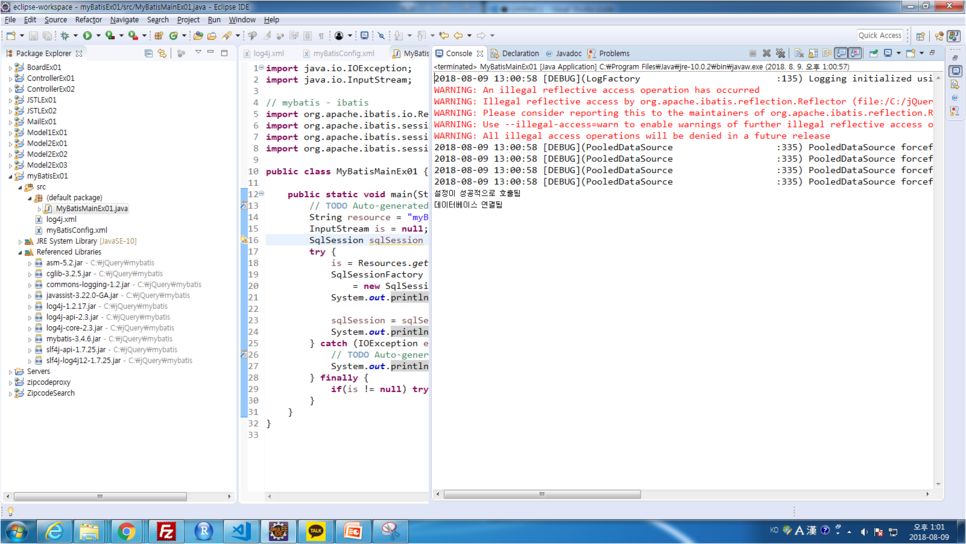Run the program with green Run button

[87, 36]
